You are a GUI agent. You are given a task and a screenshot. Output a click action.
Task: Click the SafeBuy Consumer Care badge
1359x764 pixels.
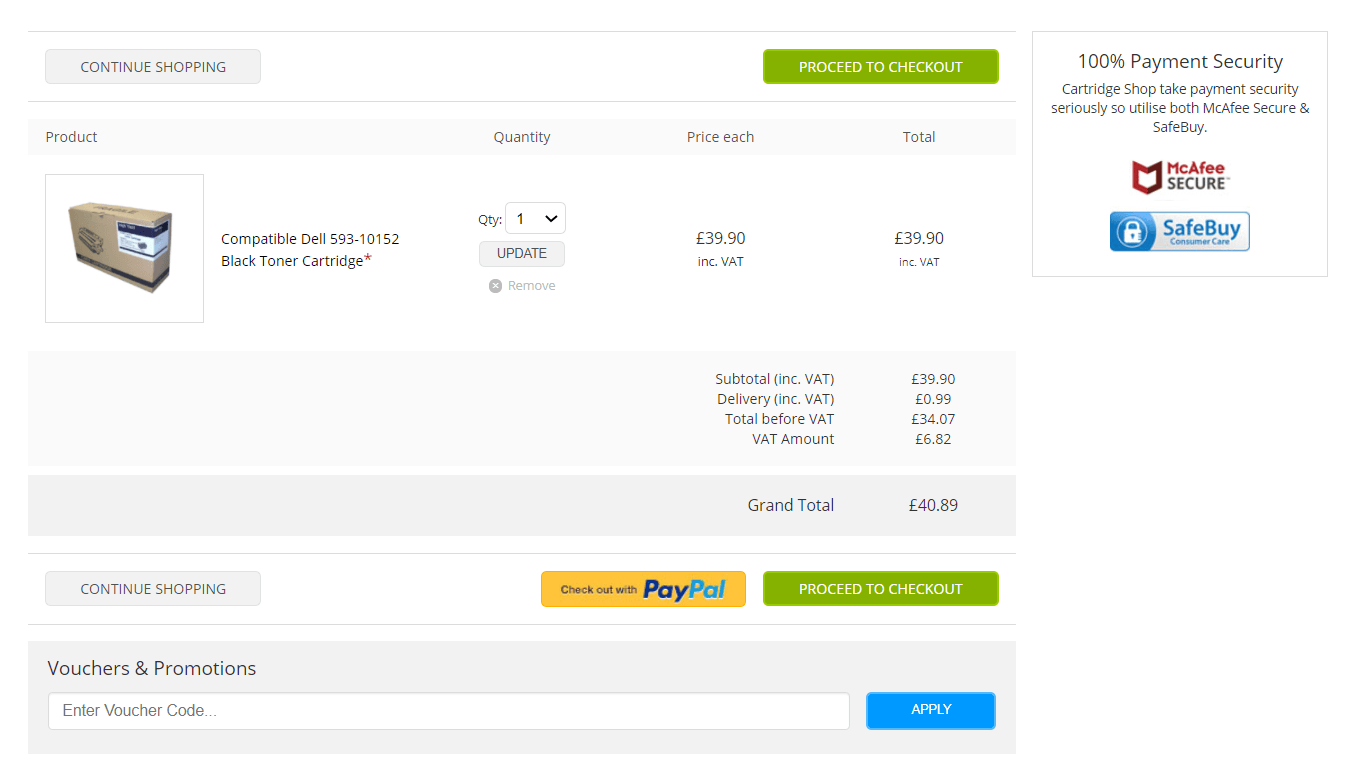(x=1180, y=231)
